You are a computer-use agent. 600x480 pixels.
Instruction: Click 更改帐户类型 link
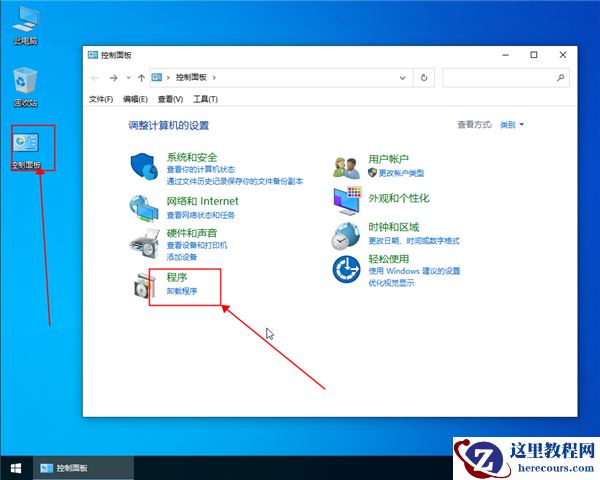pos(401,173)
